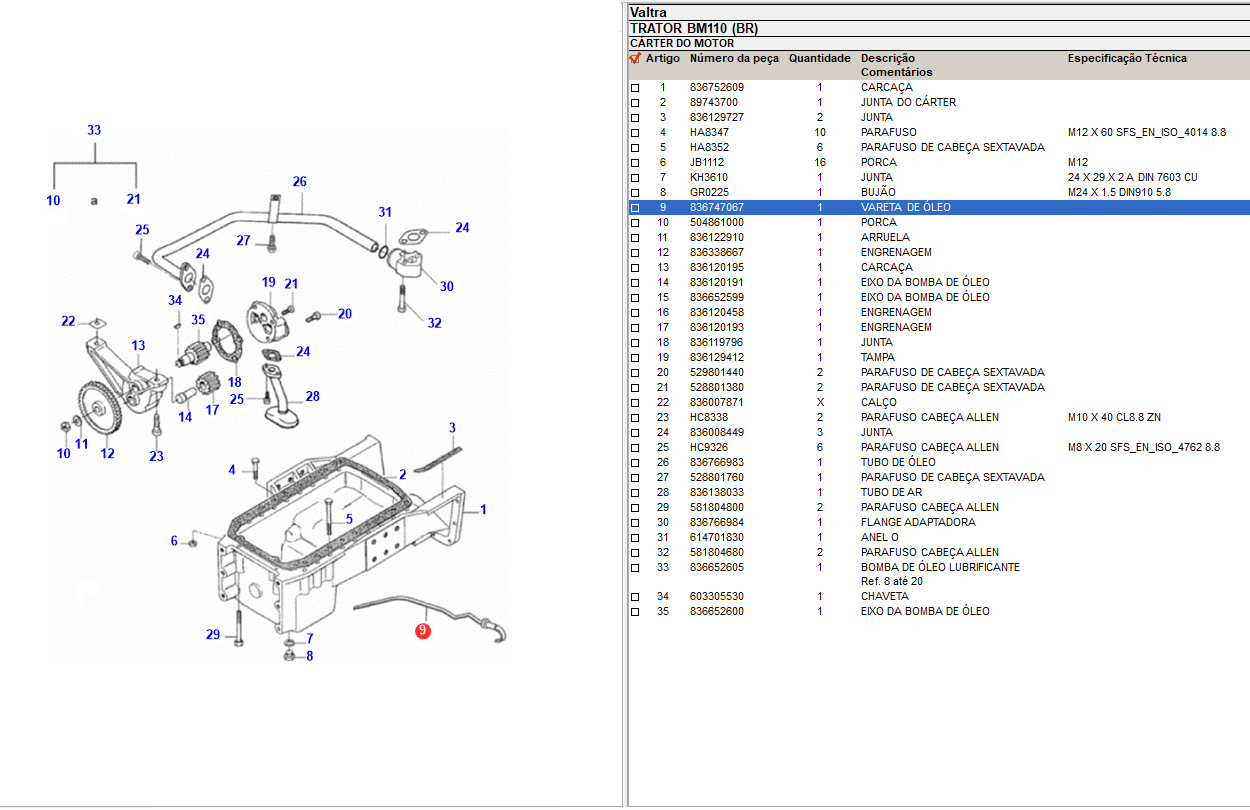Select CHAVETA row 603305530
1250x810 pixels.
[x=938, y=597]
